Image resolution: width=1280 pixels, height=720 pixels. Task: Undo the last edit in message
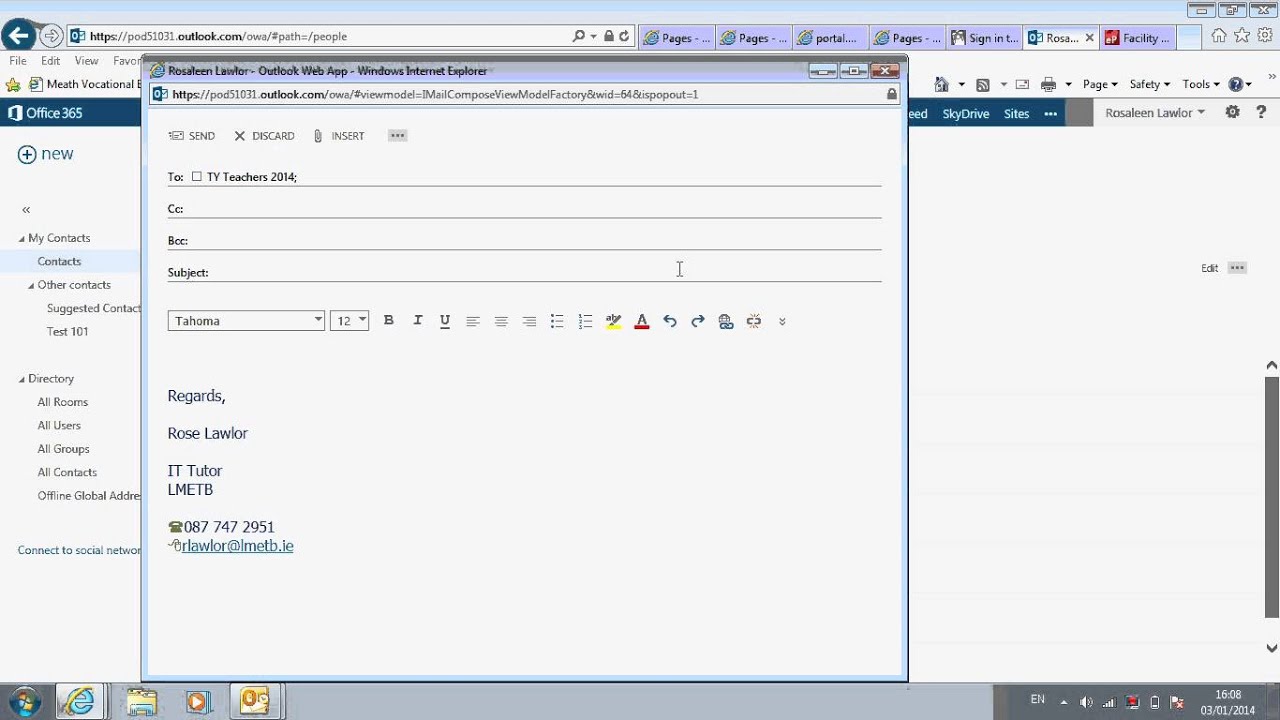(x=670, y=321)
